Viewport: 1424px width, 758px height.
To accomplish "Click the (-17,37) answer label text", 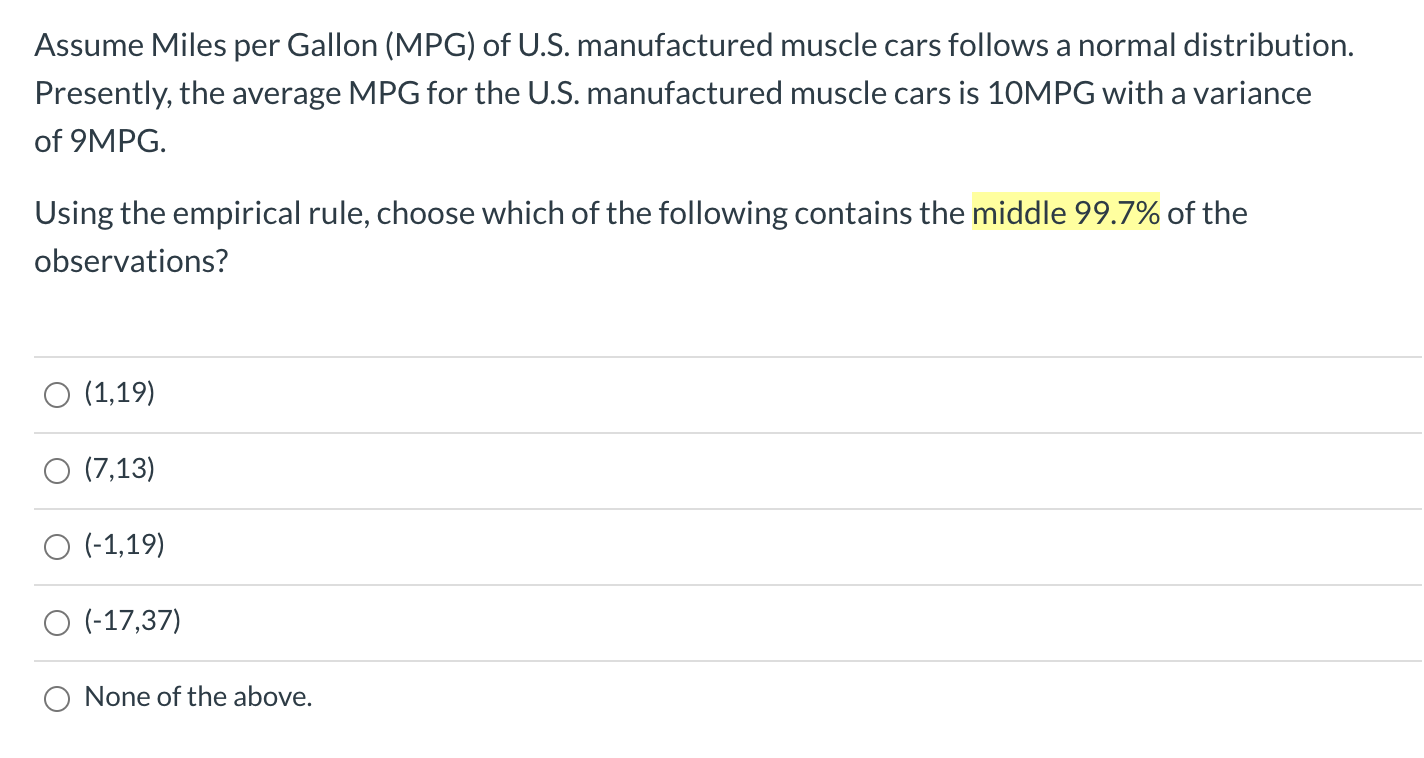I will [x=132, y=621].
